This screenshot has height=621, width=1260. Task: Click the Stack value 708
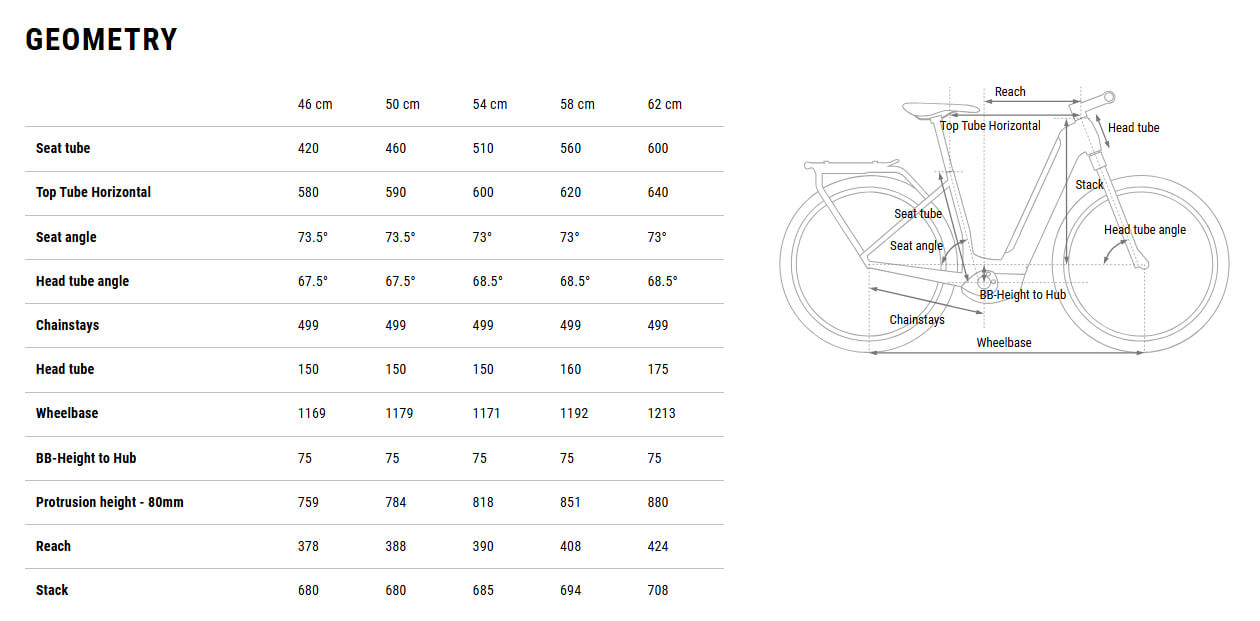tap(658, 590)
